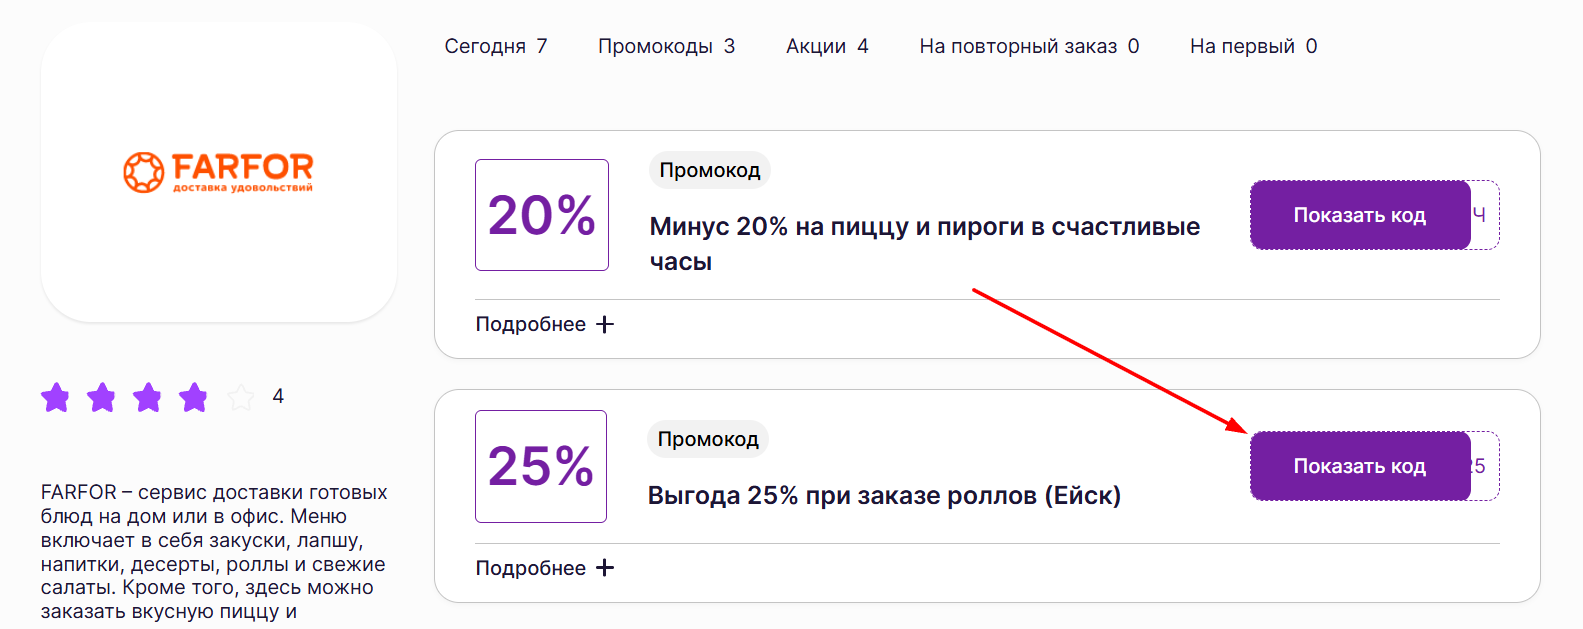The image size is (1583, 629).
Task: Open the Выгода 25% при заказе роллов title
Action: coord(884,496)
